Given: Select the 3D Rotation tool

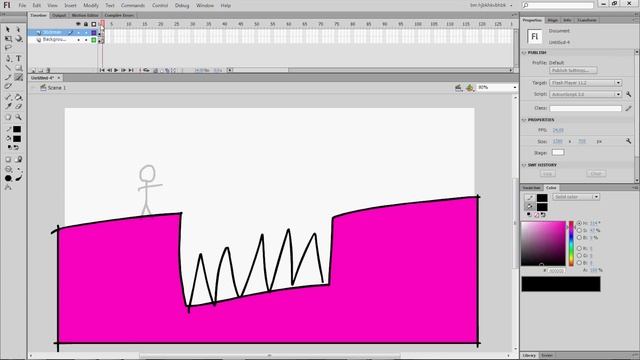Looking at the screenshot, I should click(x=19, y=39).
